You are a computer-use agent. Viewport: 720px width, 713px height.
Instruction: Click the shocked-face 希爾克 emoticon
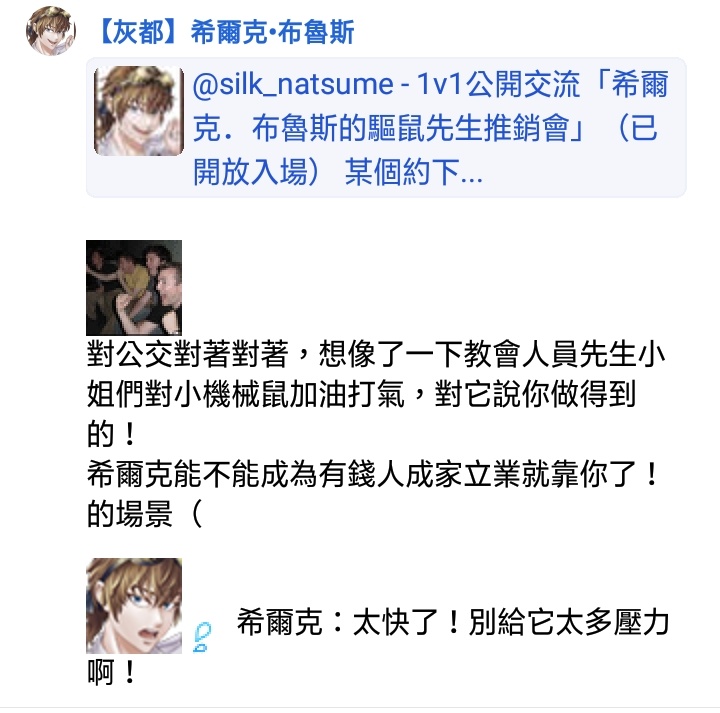click(134, 606)
